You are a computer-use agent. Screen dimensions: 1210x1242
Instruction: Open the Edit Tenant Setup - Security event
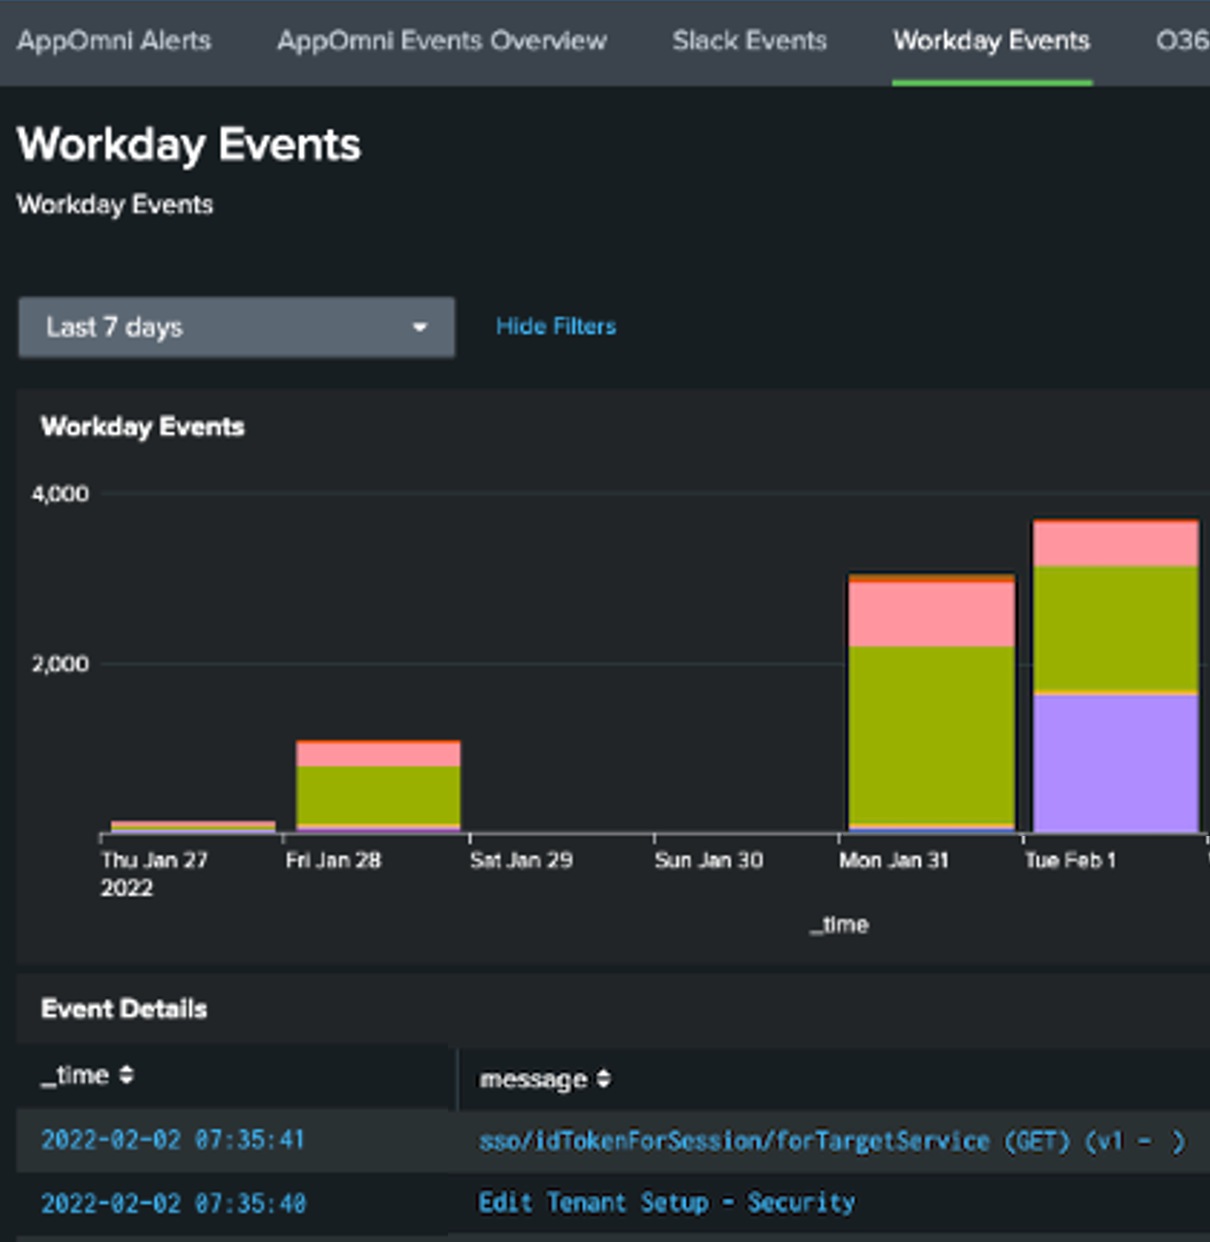pyautogui.click(x=667, y=1202)
